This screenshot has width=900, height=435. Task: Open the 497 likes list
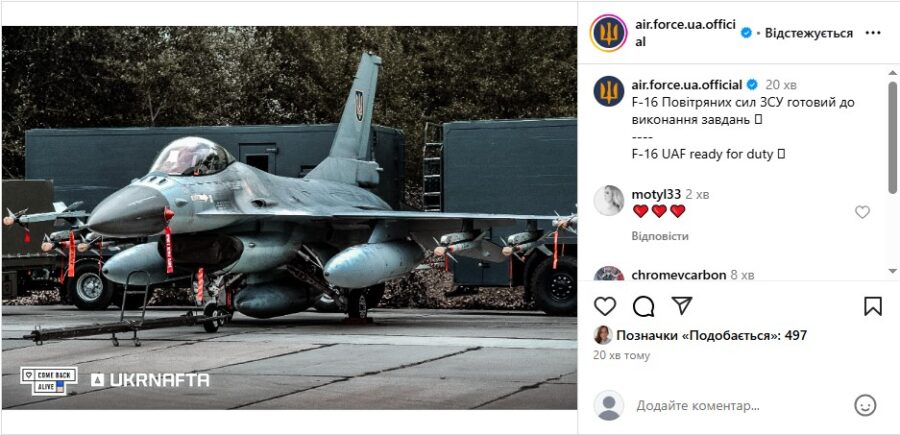point(712,335)
